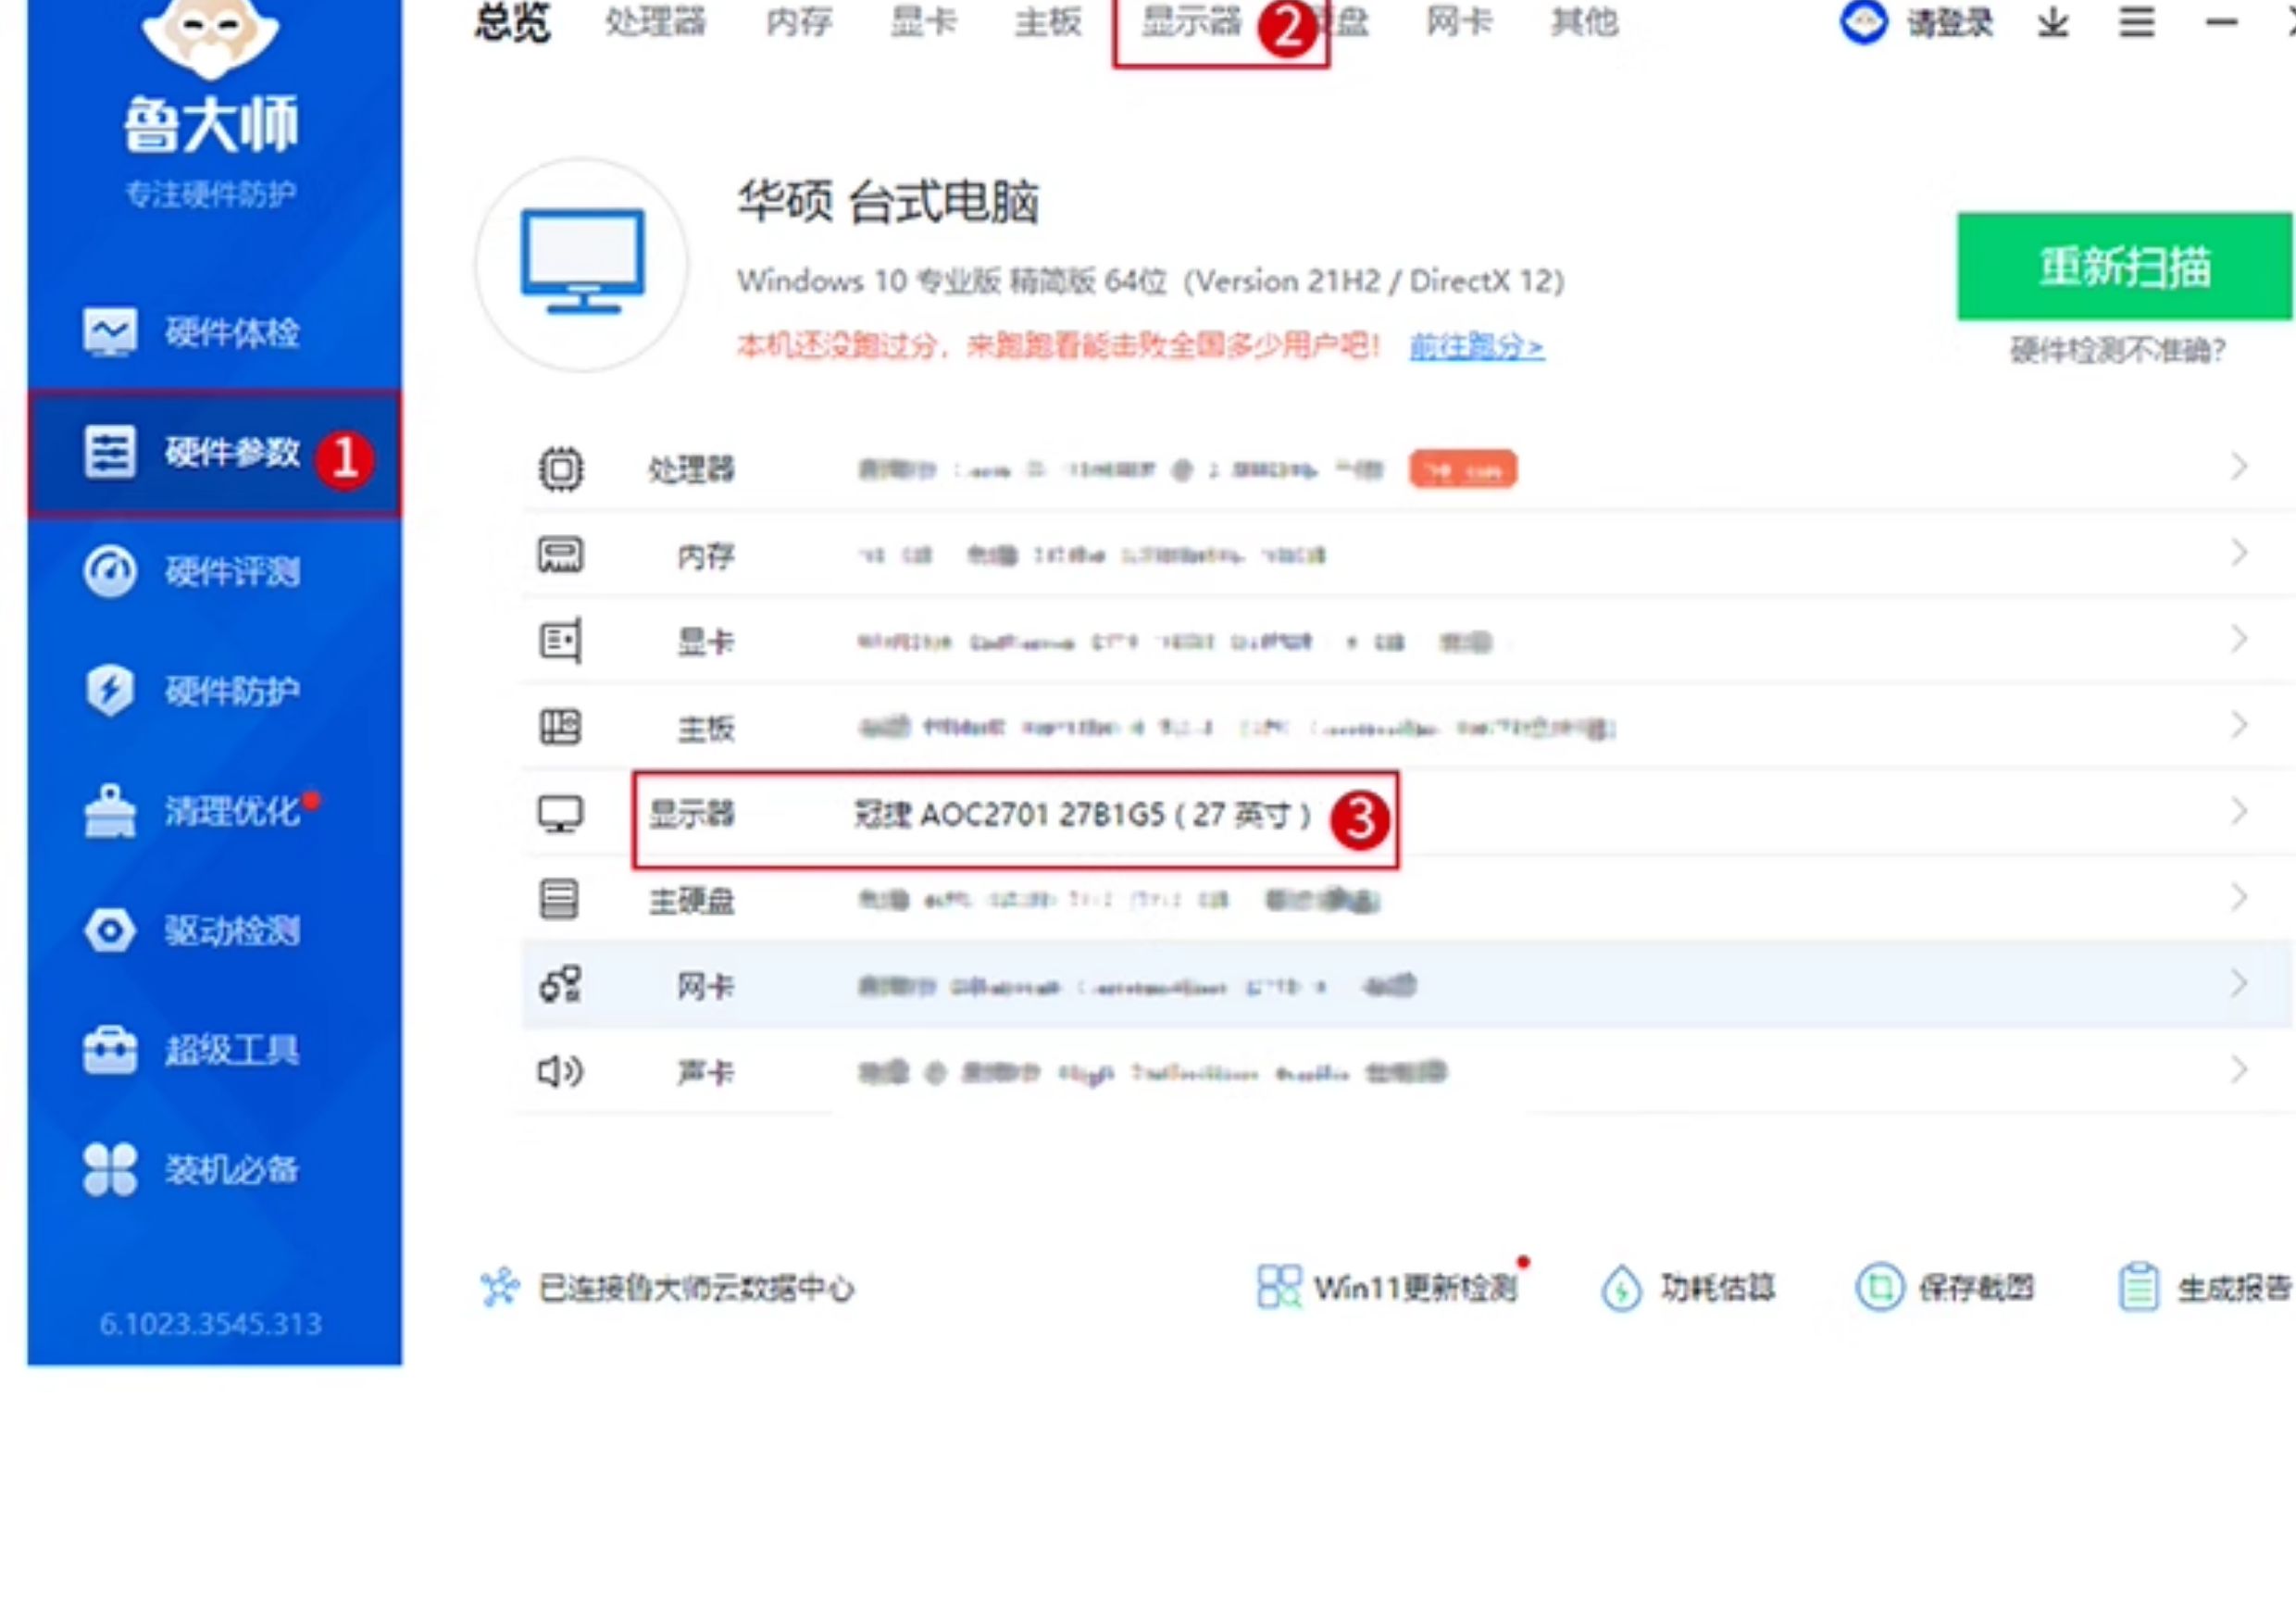Click the 前往跑分 link
The height and width of the screenshot is (1622, 2296).
[x=1477, y=347]
